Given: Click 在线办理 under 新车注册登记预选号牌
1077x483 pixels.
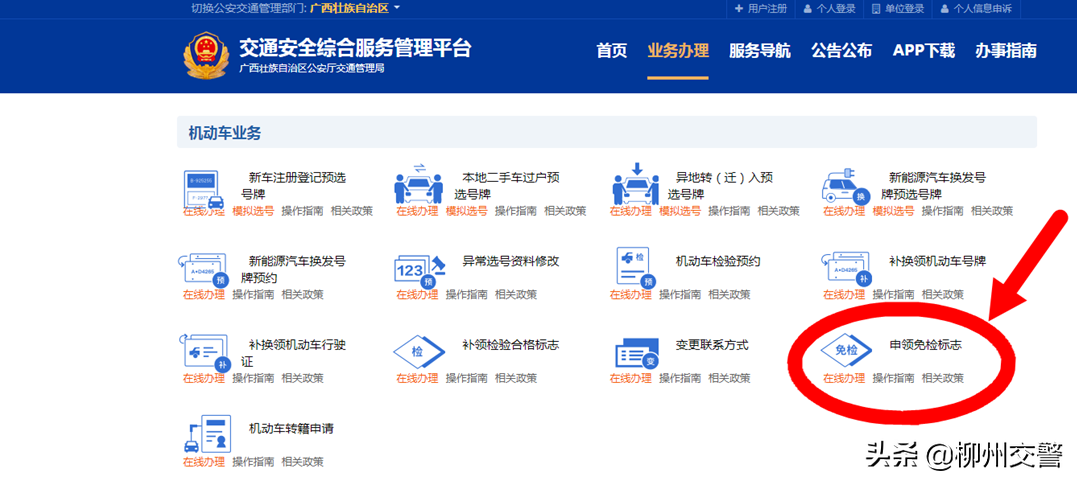Looking at the screenshot, I should tap(203, 211).
